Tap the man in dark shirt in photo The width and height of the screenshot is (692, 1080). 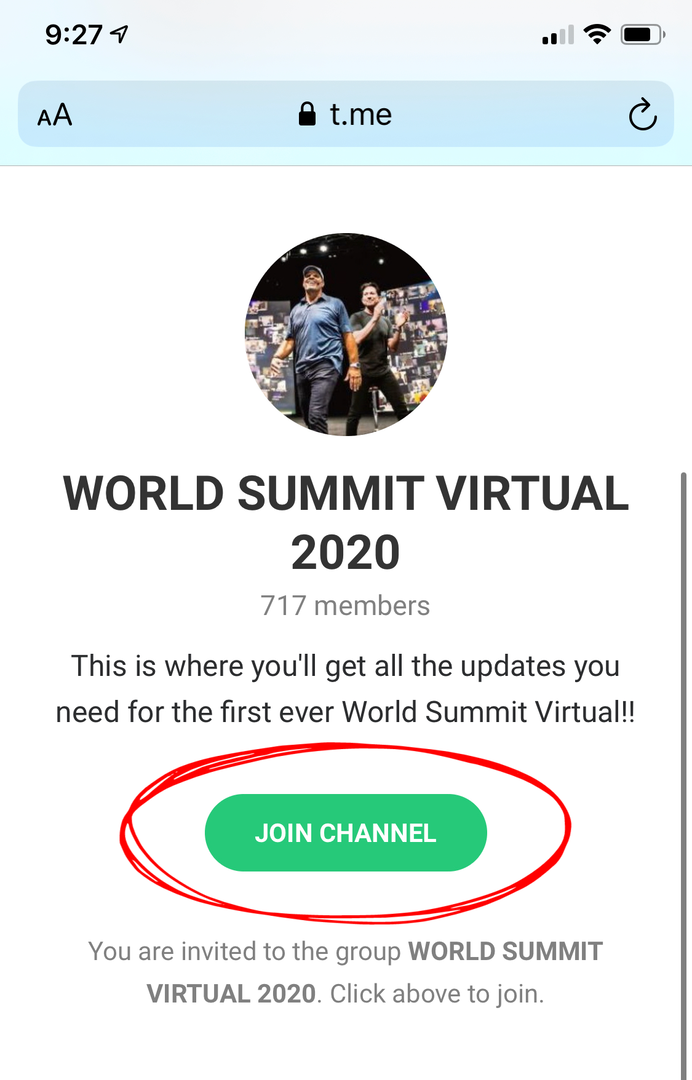click(377, 355)
